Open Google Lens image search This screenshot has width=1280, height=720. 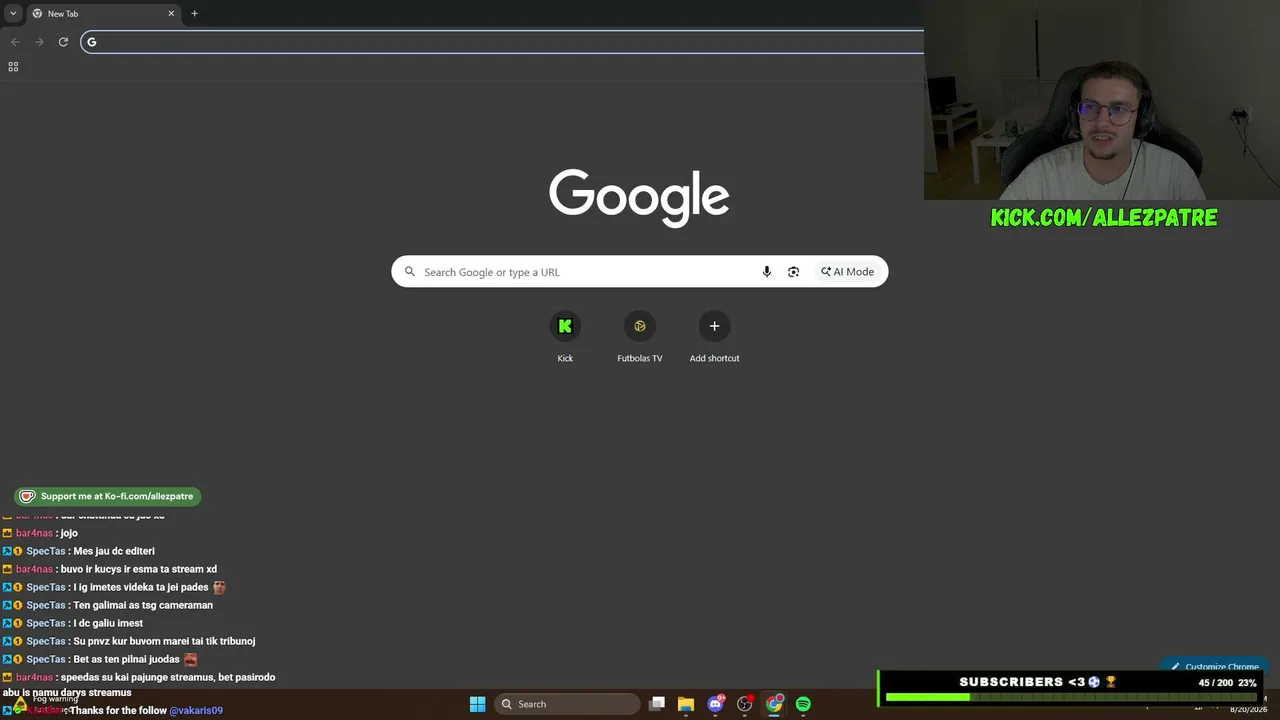[793, 272]
